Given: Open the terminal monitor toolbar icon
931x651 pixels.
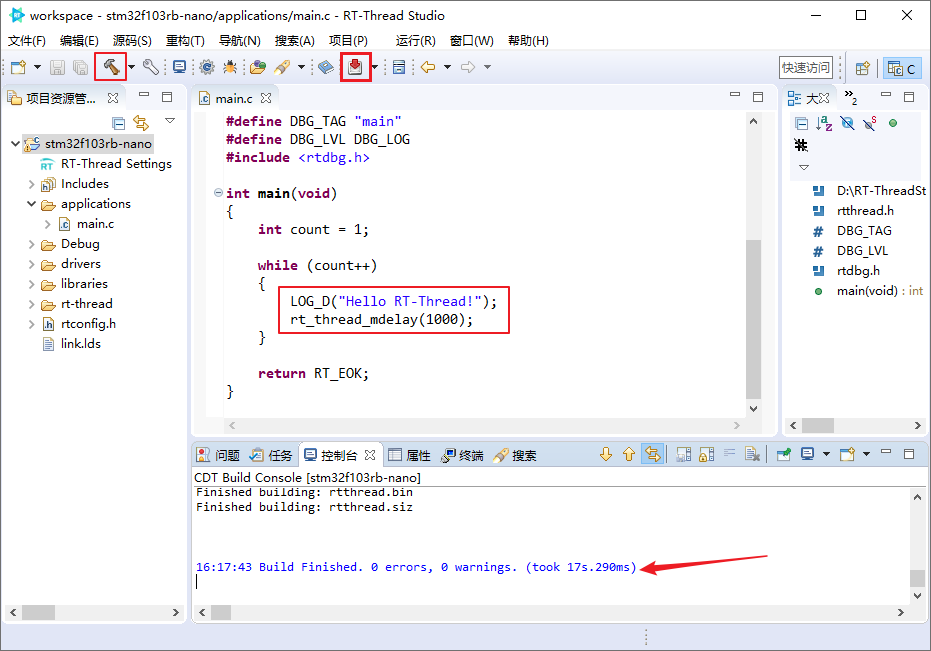Looking at the screenshot, I should pyautogui.click(x=179, y=67).
